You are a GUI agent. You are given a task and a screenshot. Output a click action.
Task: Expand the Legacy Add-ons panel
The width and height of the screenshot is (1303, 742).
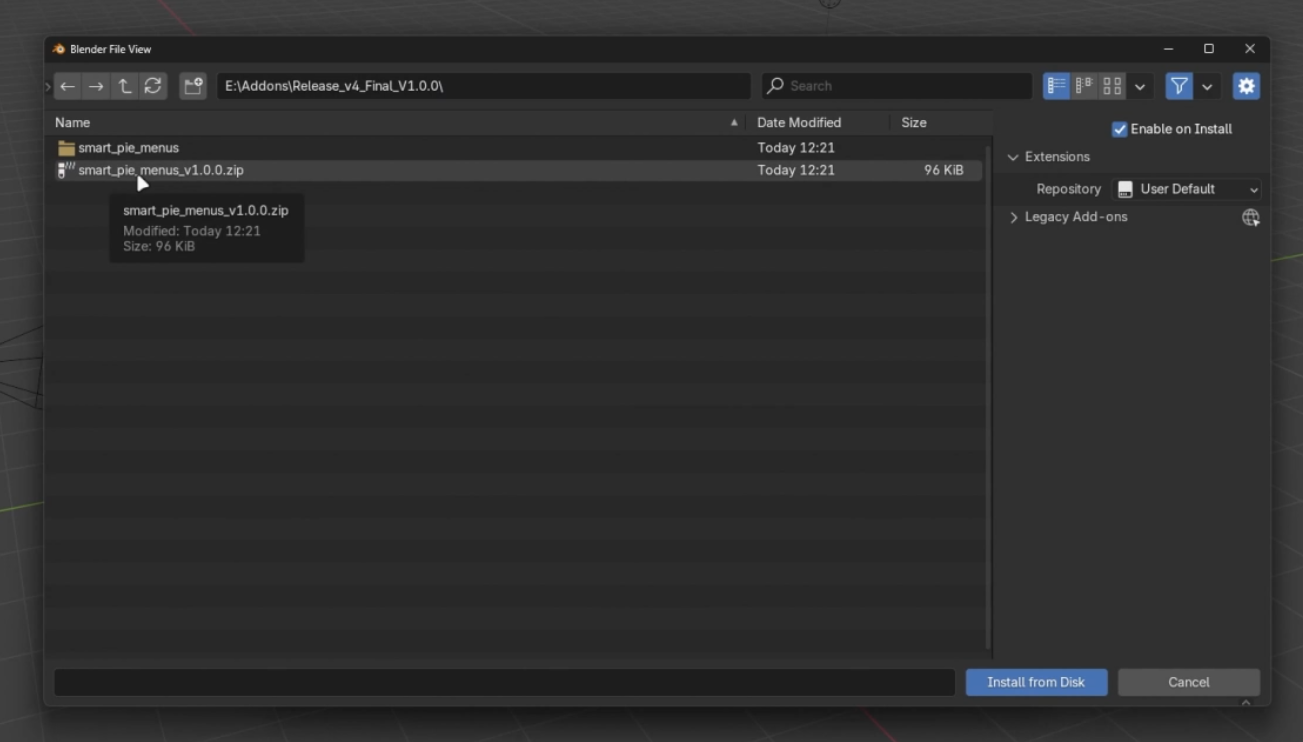pyautogui.click(x=1014, y=217)
